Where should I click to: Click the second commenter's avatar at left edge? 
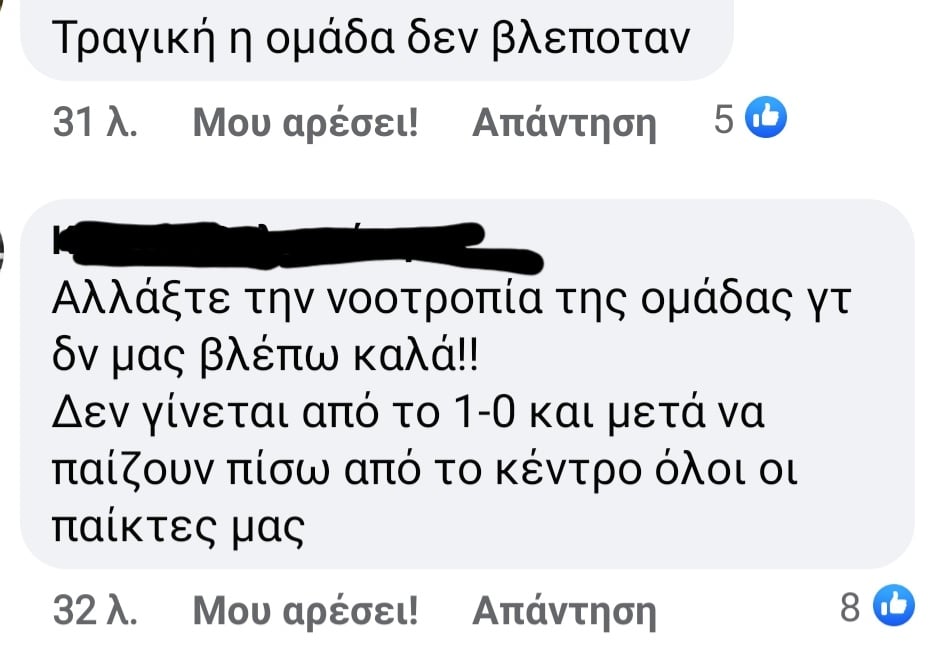pyautogui.click(x=2, y=249)
